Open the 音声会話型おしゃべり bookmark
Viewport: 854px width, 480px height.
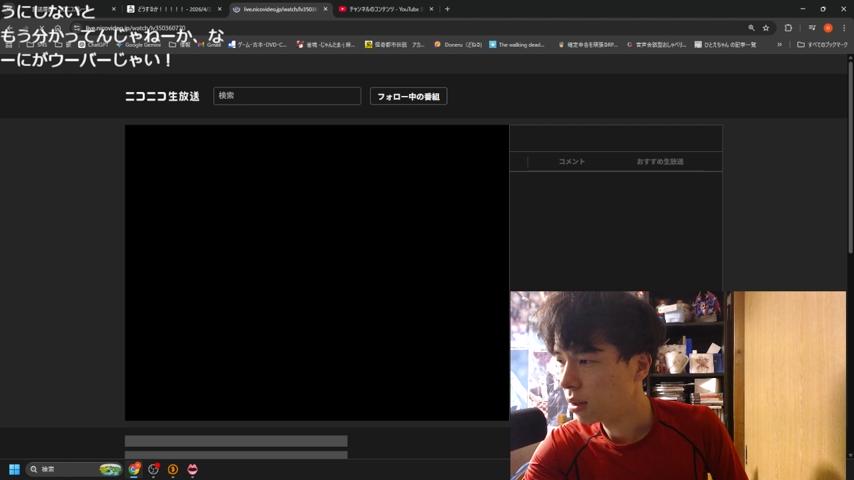[x=656, y=45]
